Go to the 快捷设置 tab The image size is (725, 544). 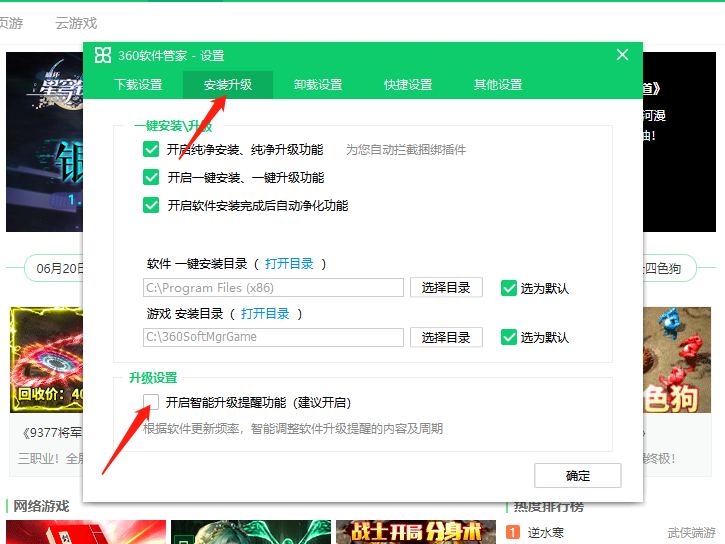[408, 85]
